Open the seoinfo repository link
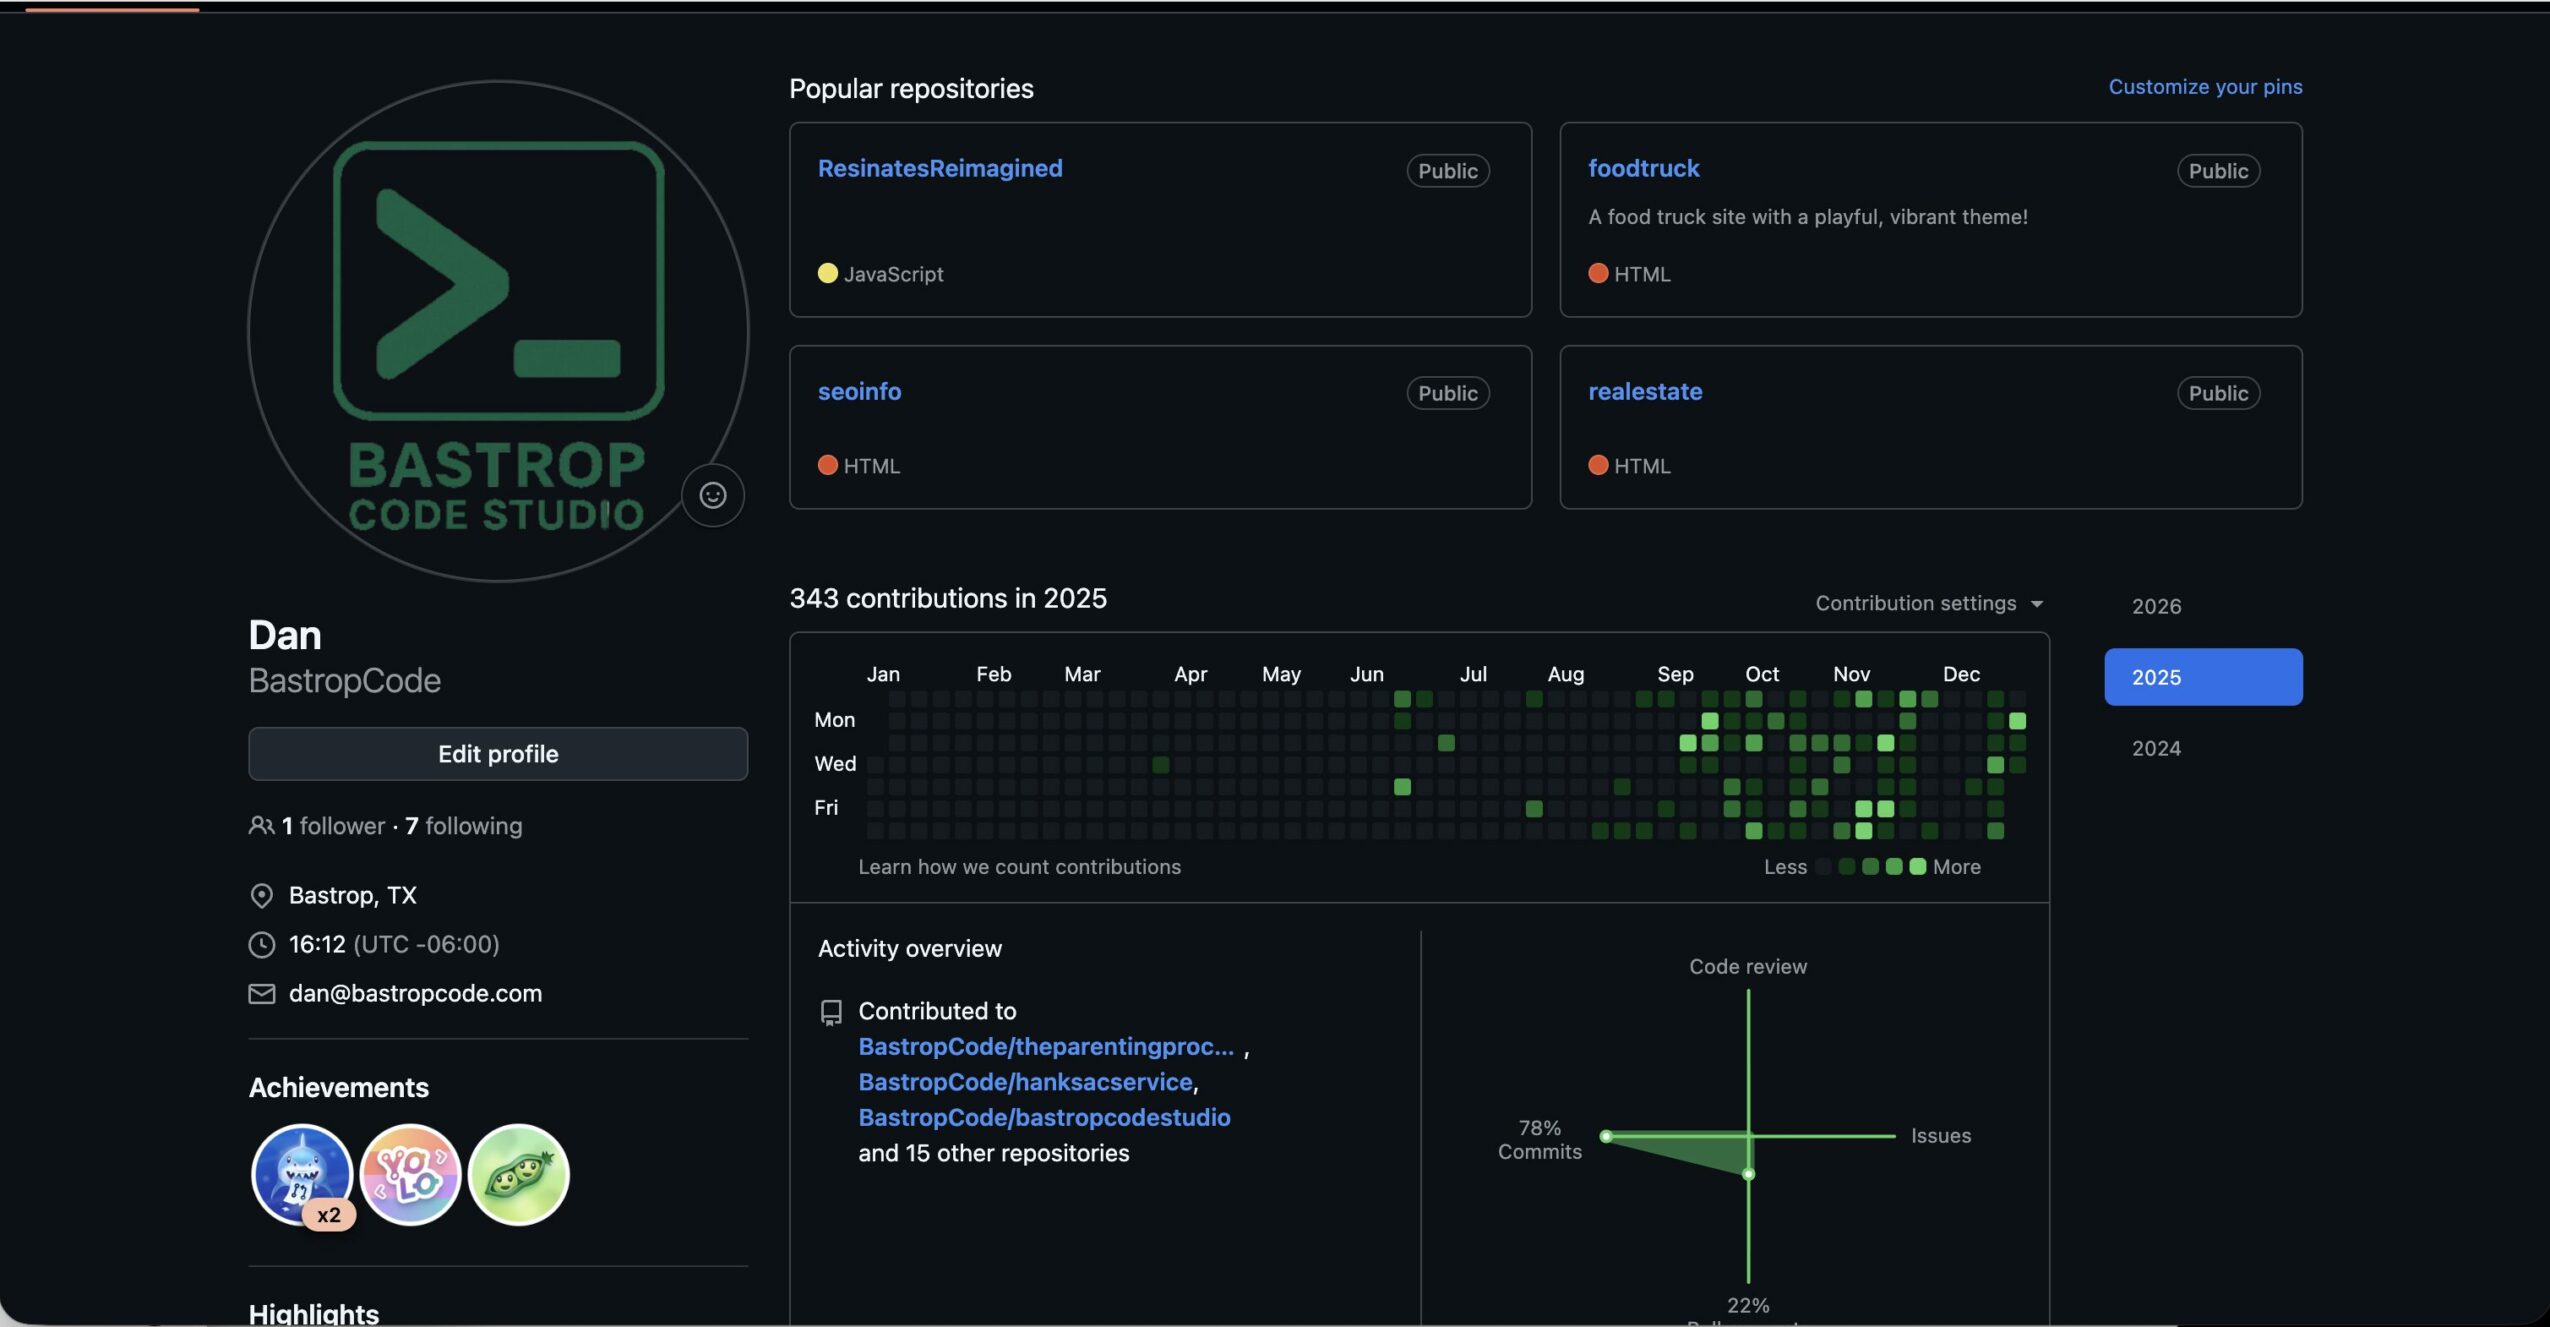Viewport: 2550px width, 1327px height. 859,391
